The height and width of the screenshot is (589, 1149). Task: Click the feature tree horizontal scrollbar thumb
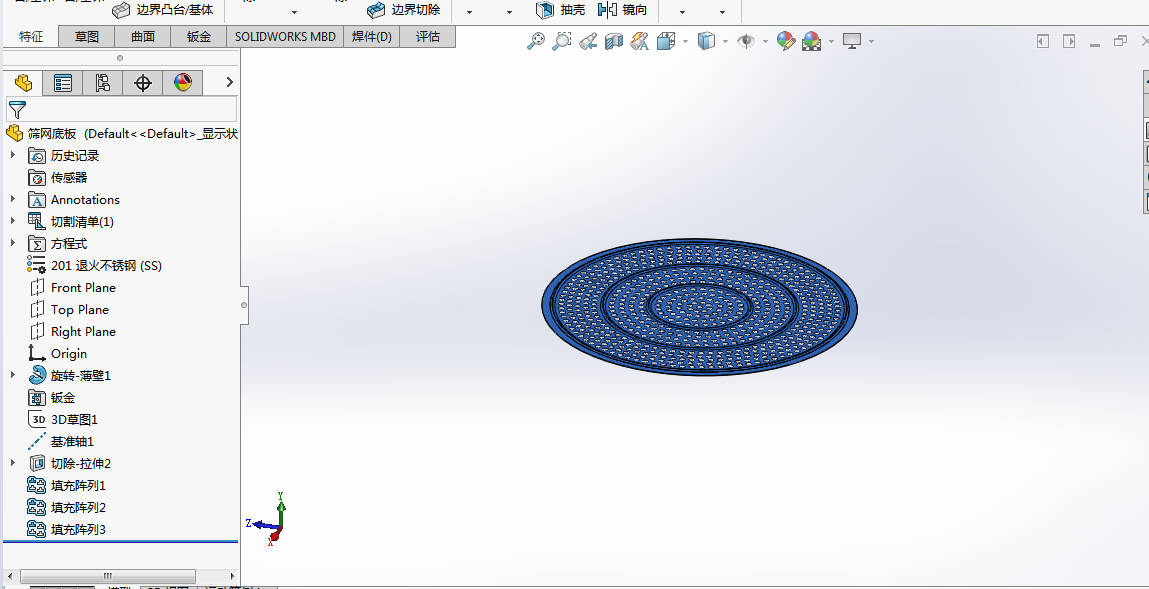pos(108,576)
